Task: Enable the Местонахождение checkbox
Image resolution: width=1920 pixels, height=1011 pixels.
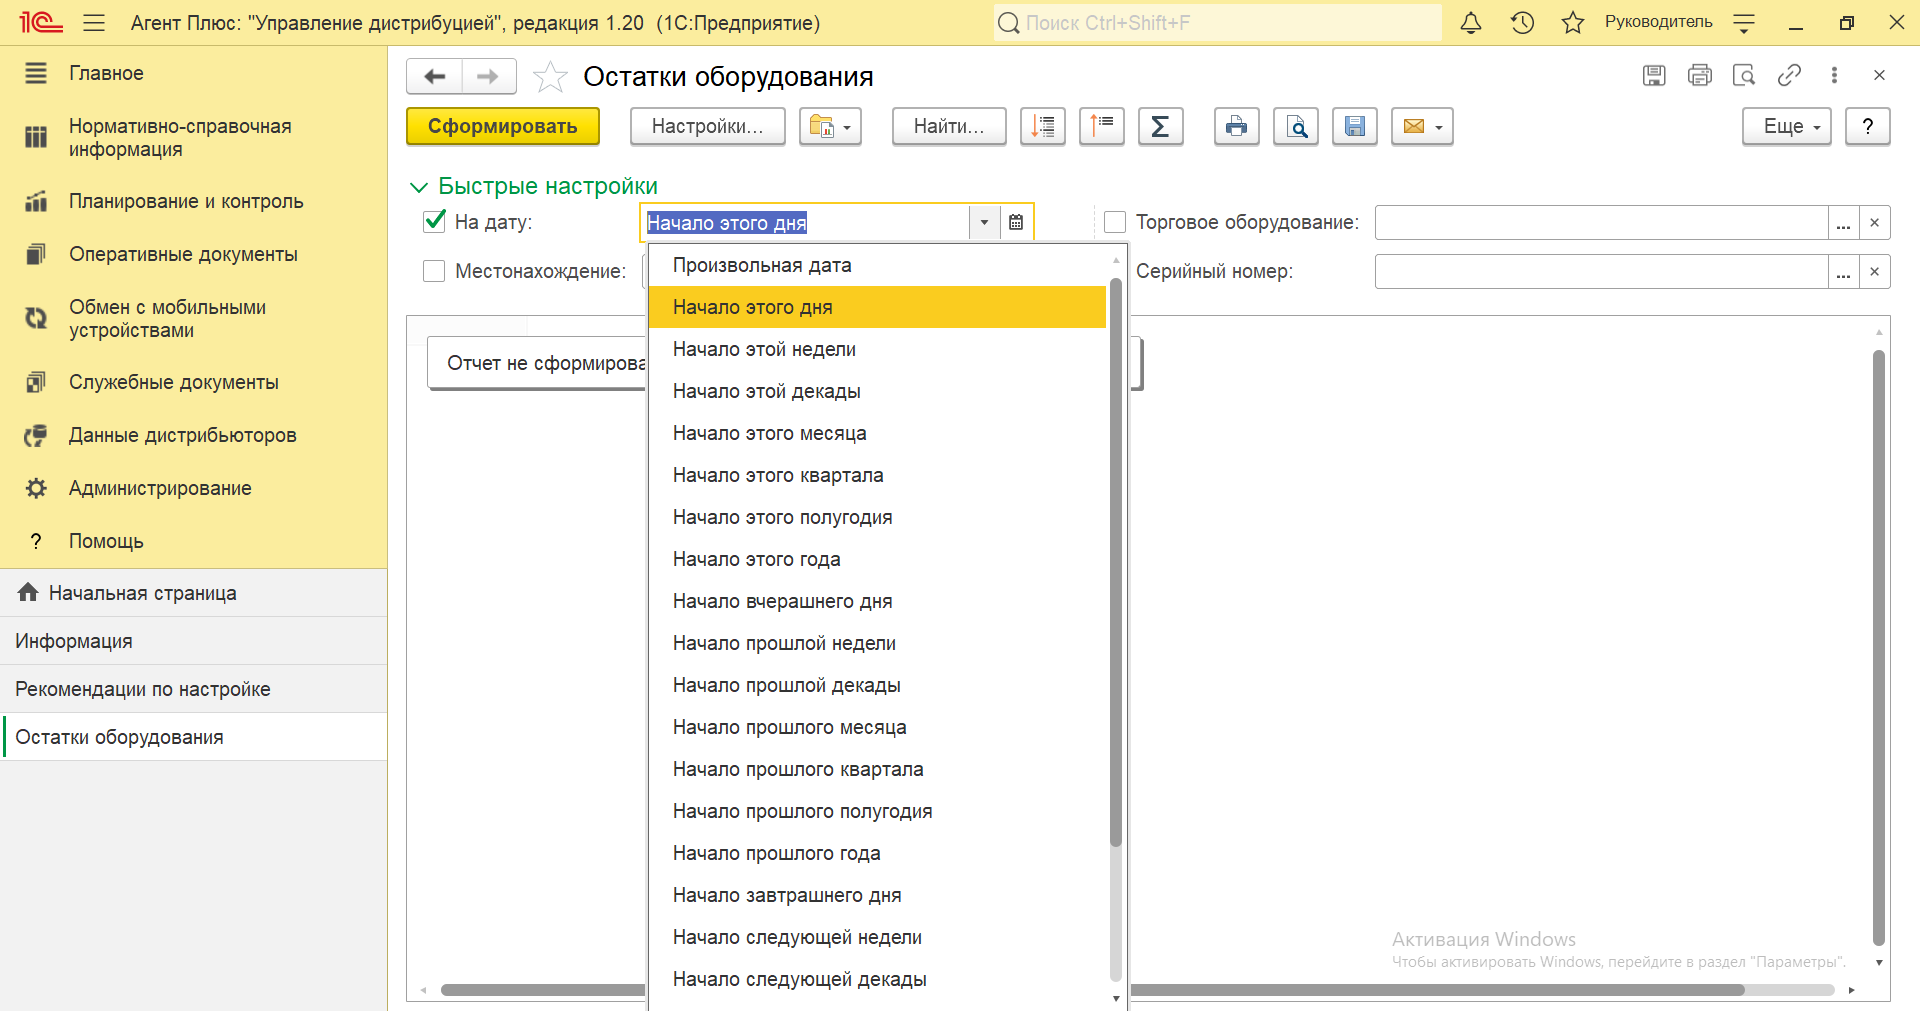Action: point(434,271)
